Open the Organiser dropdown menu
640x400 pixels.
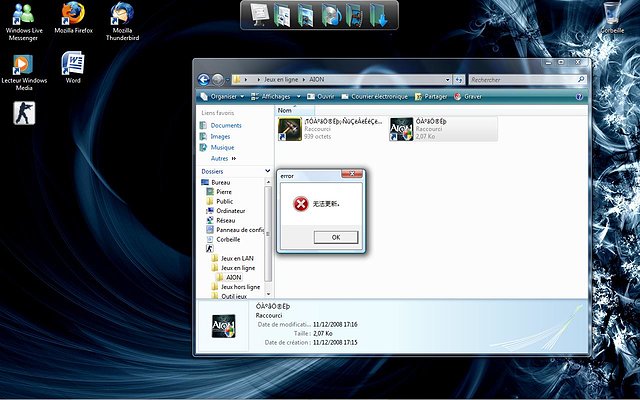click(222, 97)
